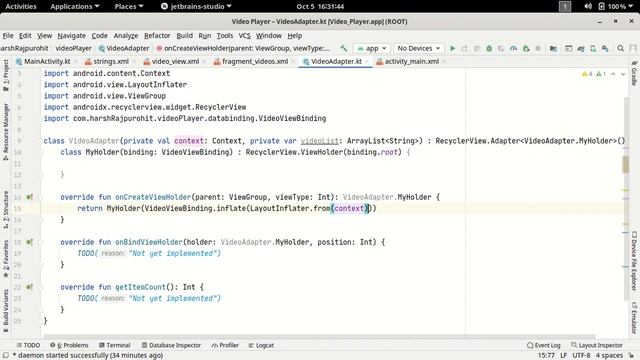Image resolution: width=640 pixels, height=360 pixels.
Task: Jump to previous highlighted error arrow
Action: (613, 74)
